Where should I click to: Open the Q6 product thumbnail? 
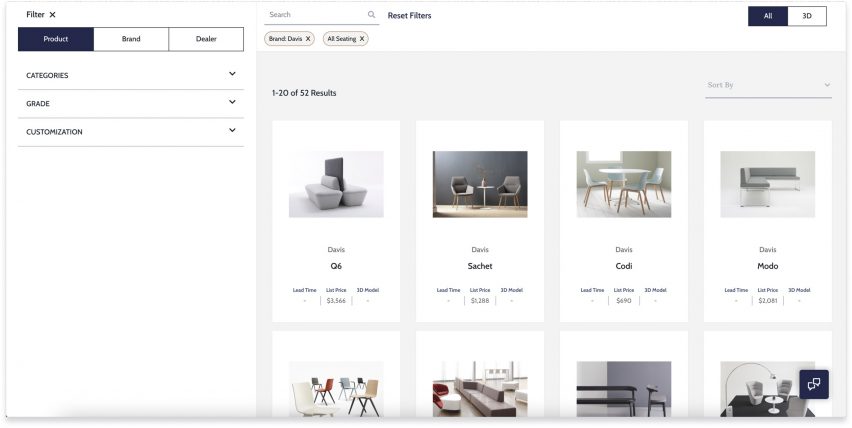(336, 184)
